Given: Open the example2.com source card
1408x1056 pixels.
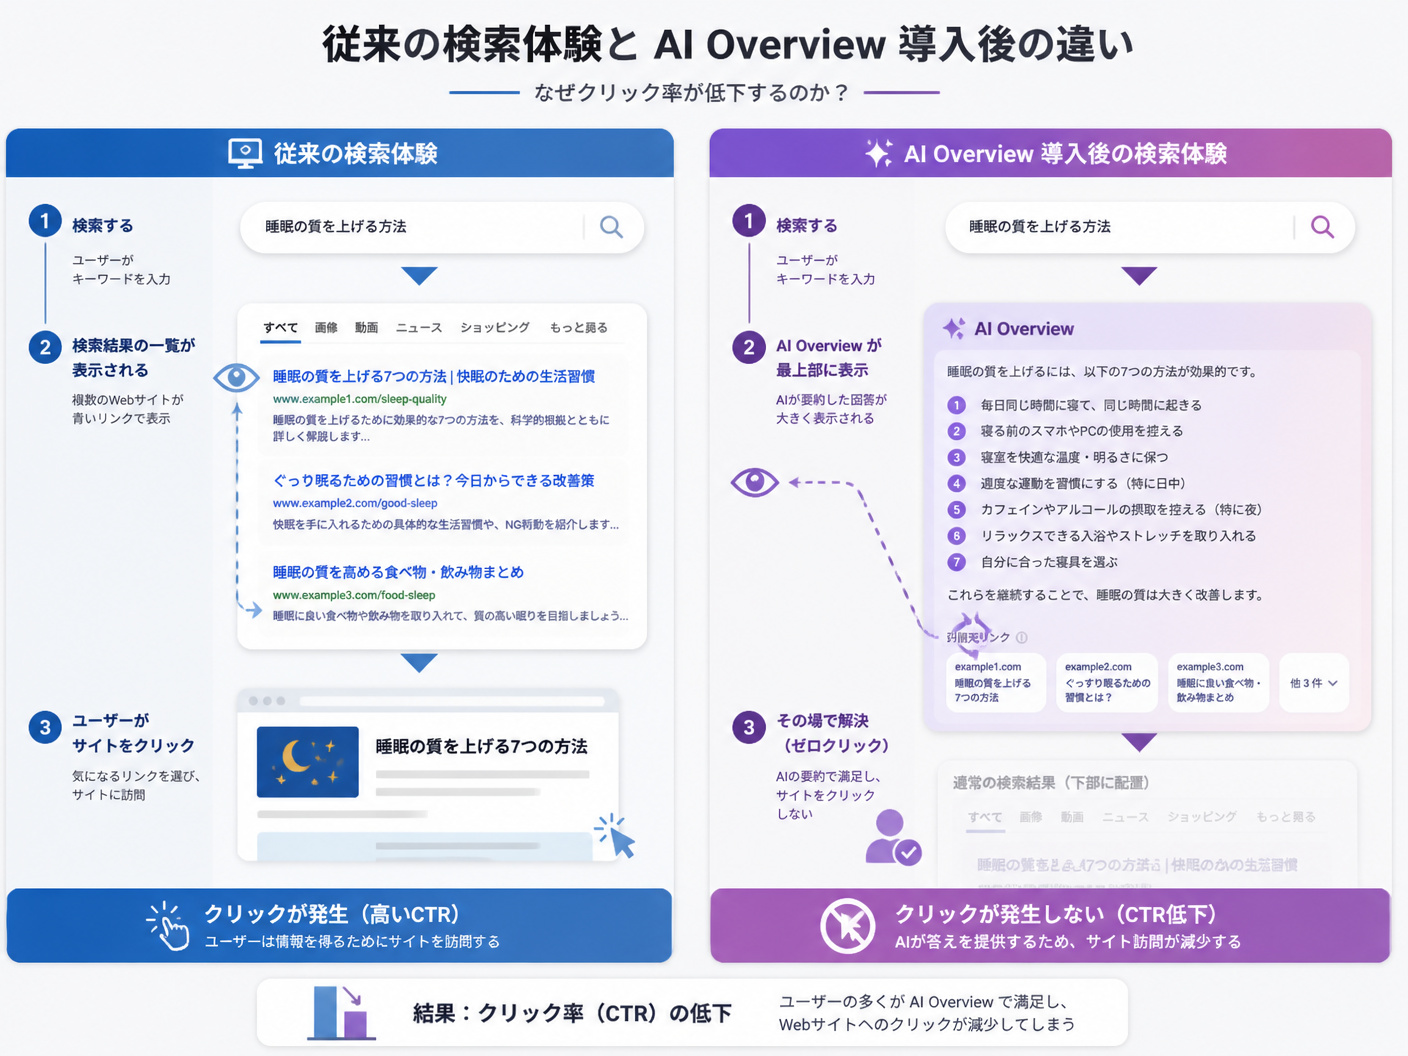Looking at the screenshot, I should pos(1107,683).
